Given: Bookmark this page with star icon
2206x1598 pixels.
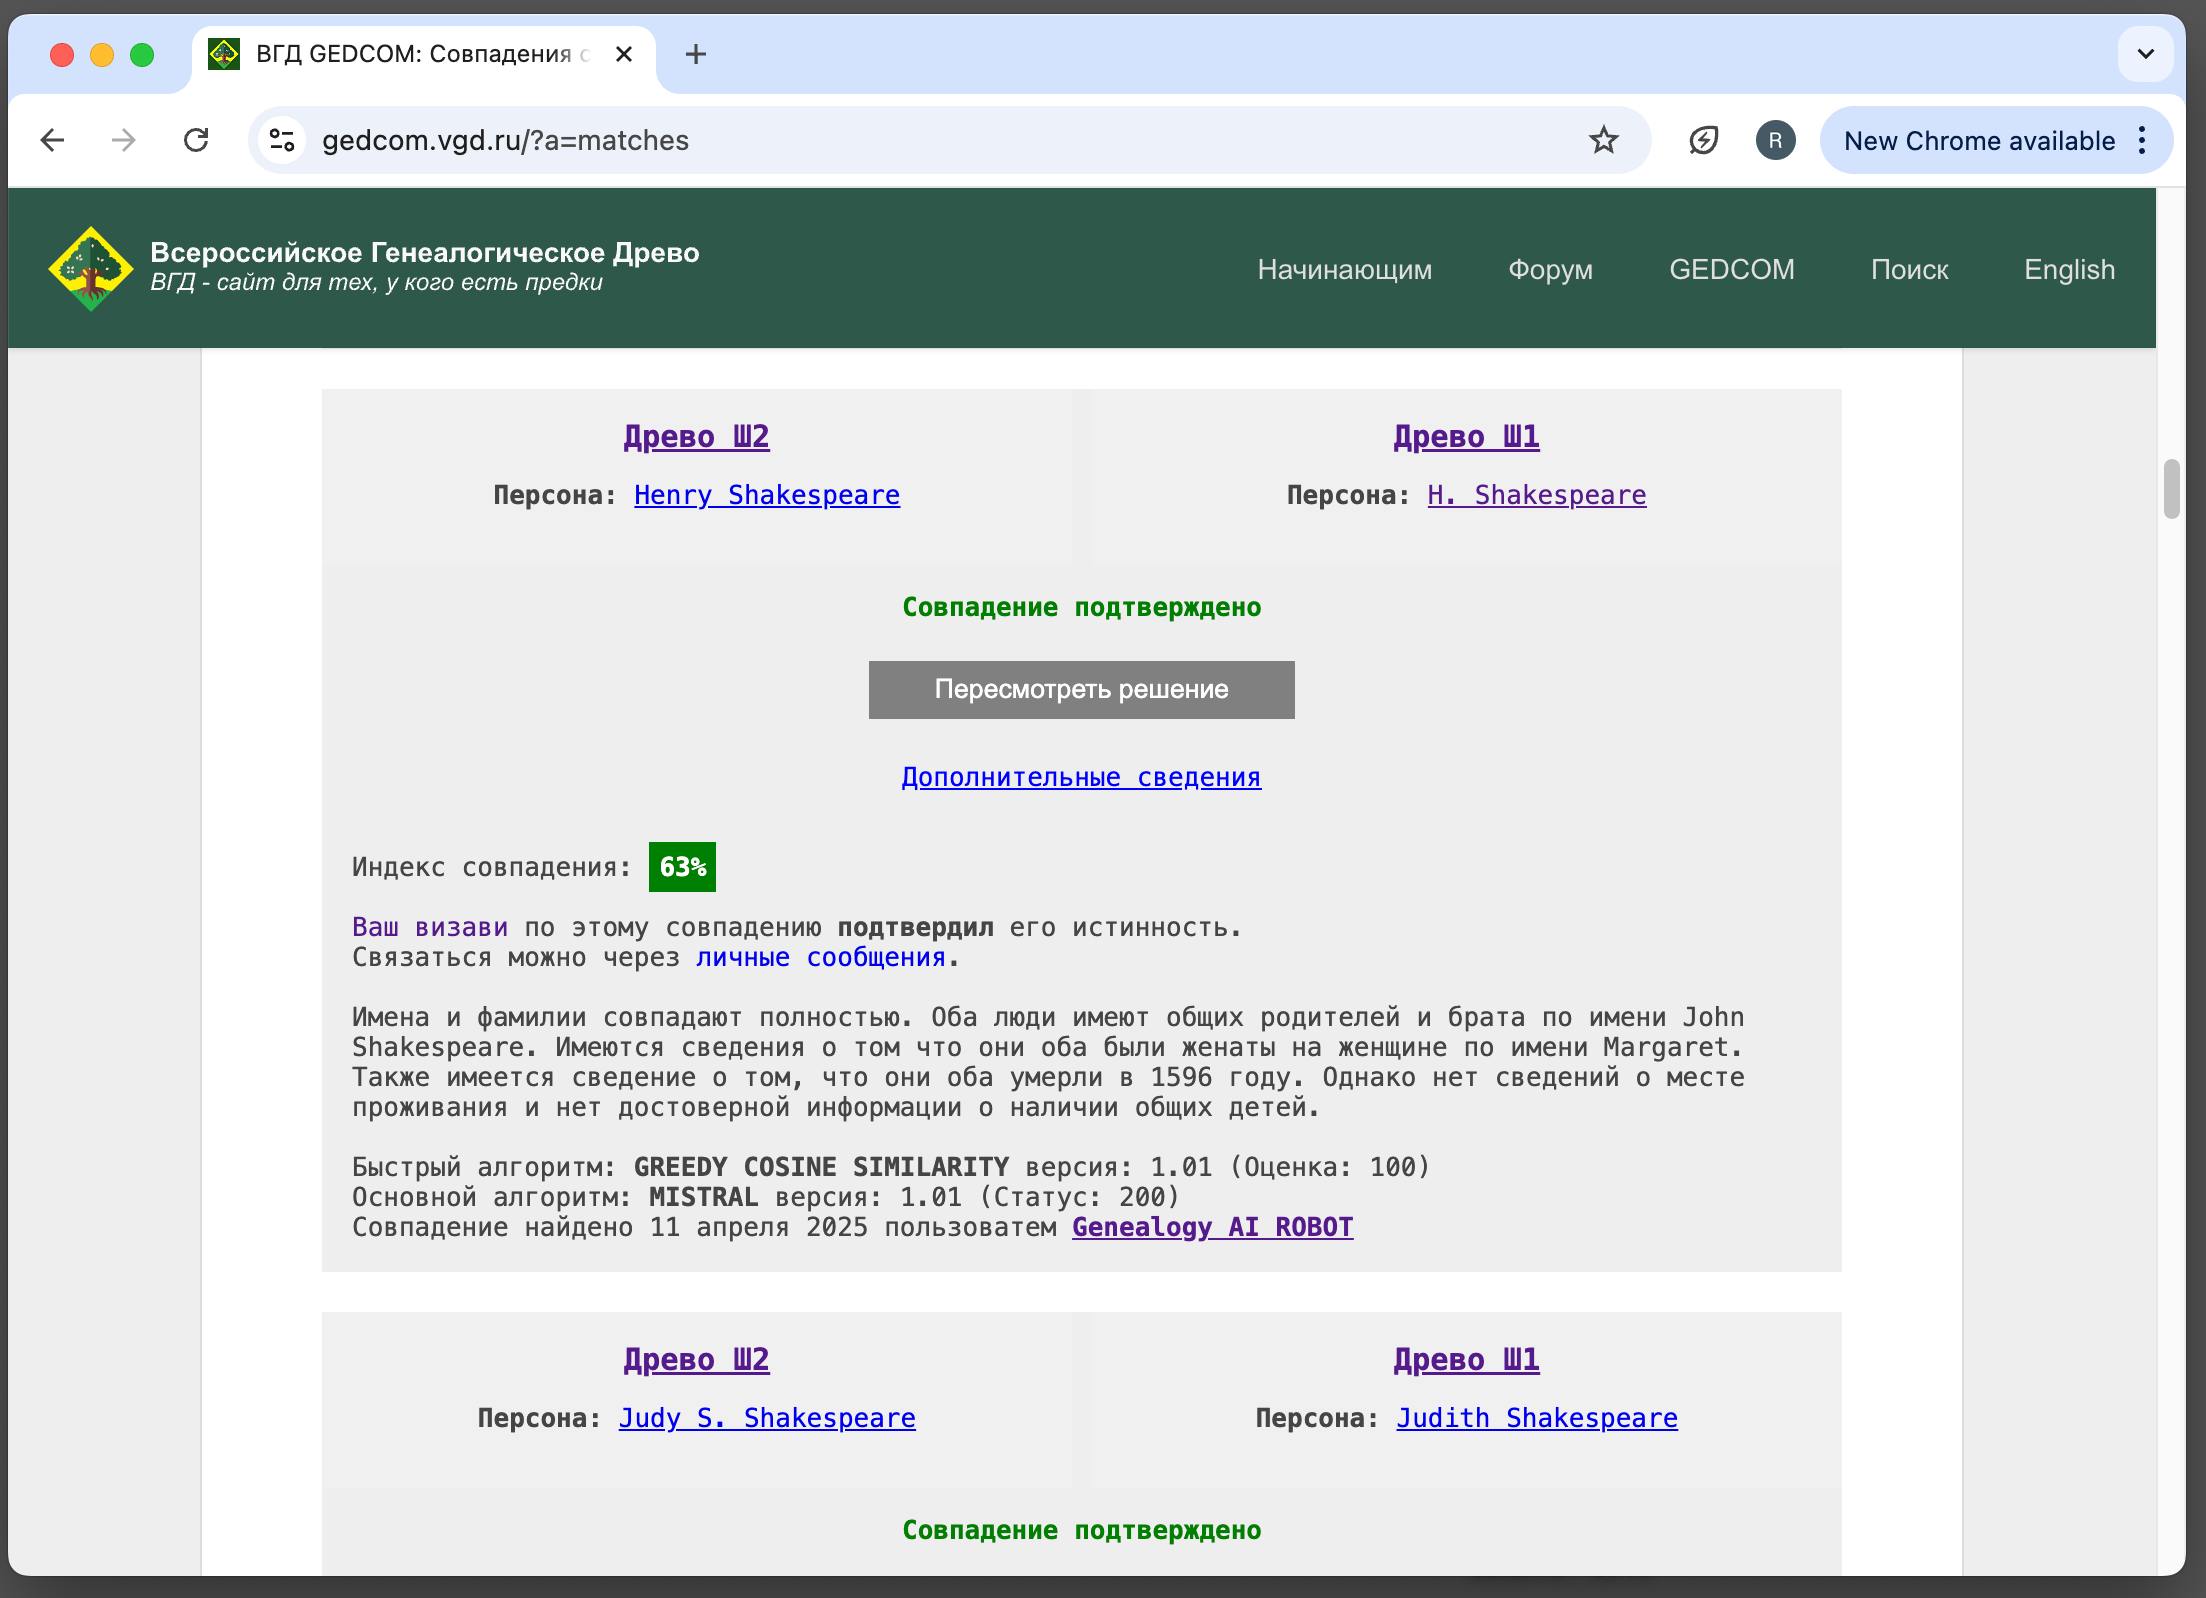Looking at the screenshot, I should [x=1603, y=140].
